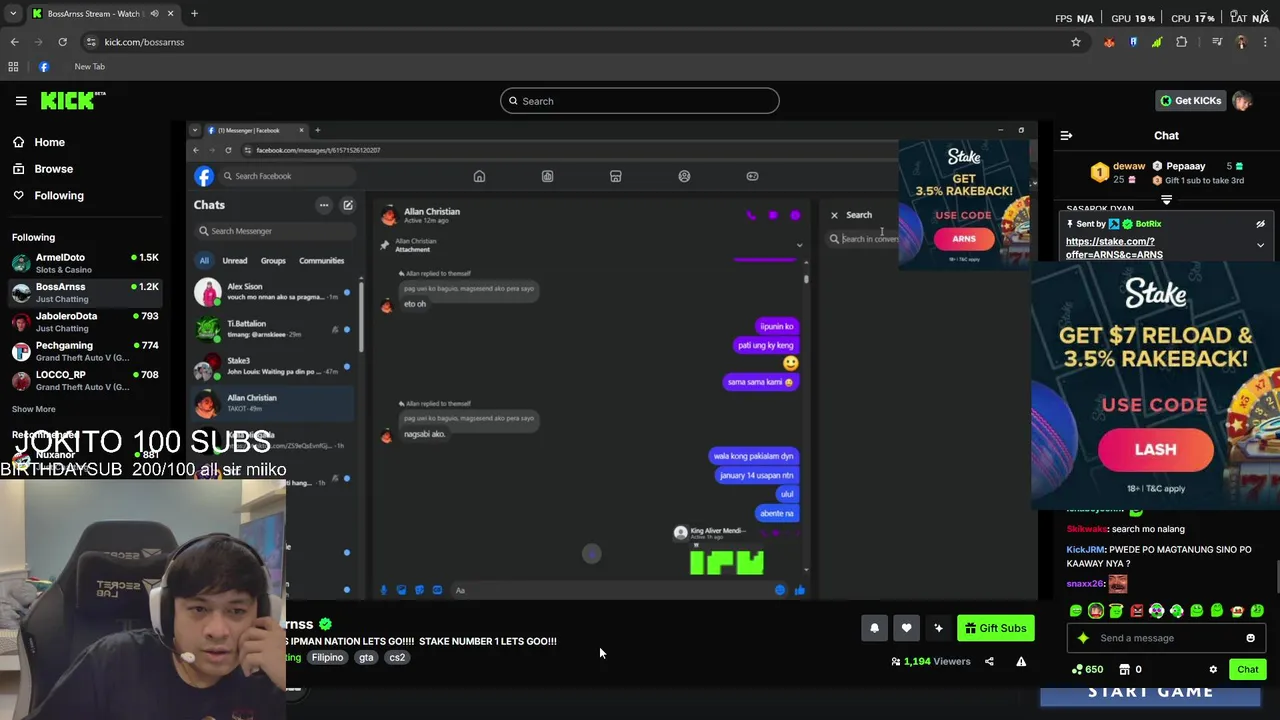
Task: Click first green quick emote
Action: pos(1076,610)
